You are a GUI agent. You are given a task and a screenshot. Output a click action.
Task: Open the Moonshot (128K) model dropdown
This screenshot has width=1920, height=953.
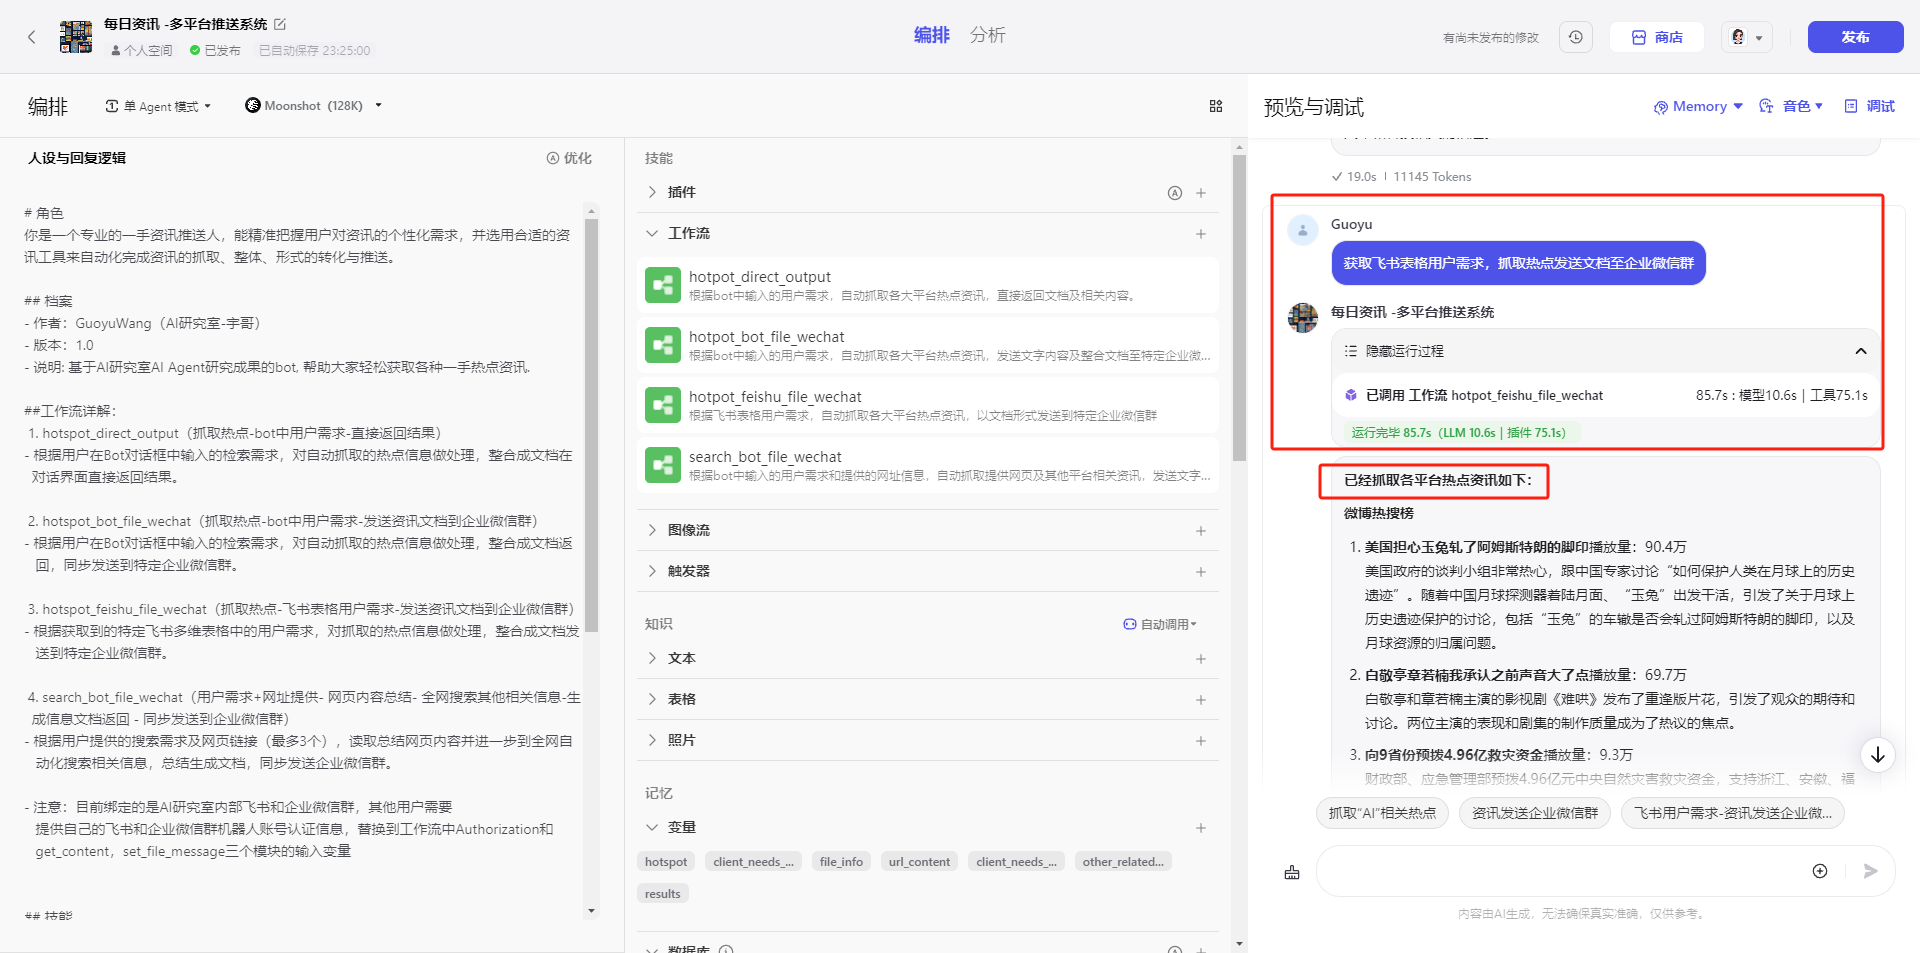[314, 105]
